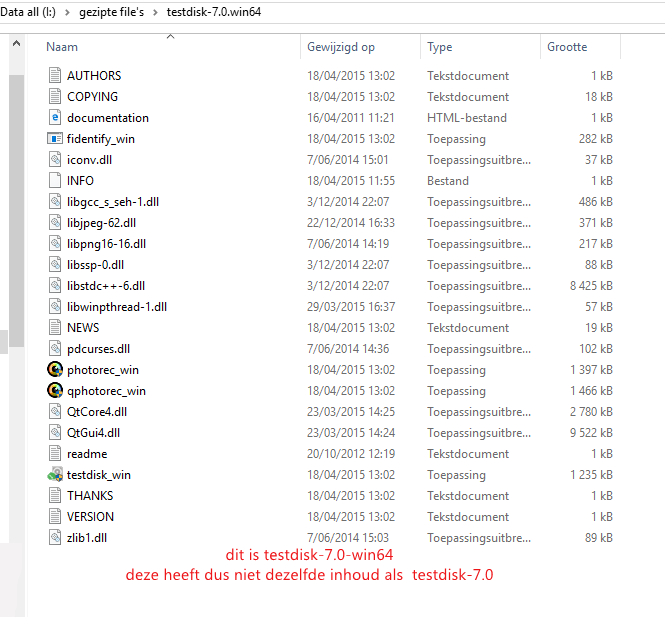Click the 'HTML-bestand' type cell
The width and height of the screenshot is (665, 617).
tap(467, 118)
